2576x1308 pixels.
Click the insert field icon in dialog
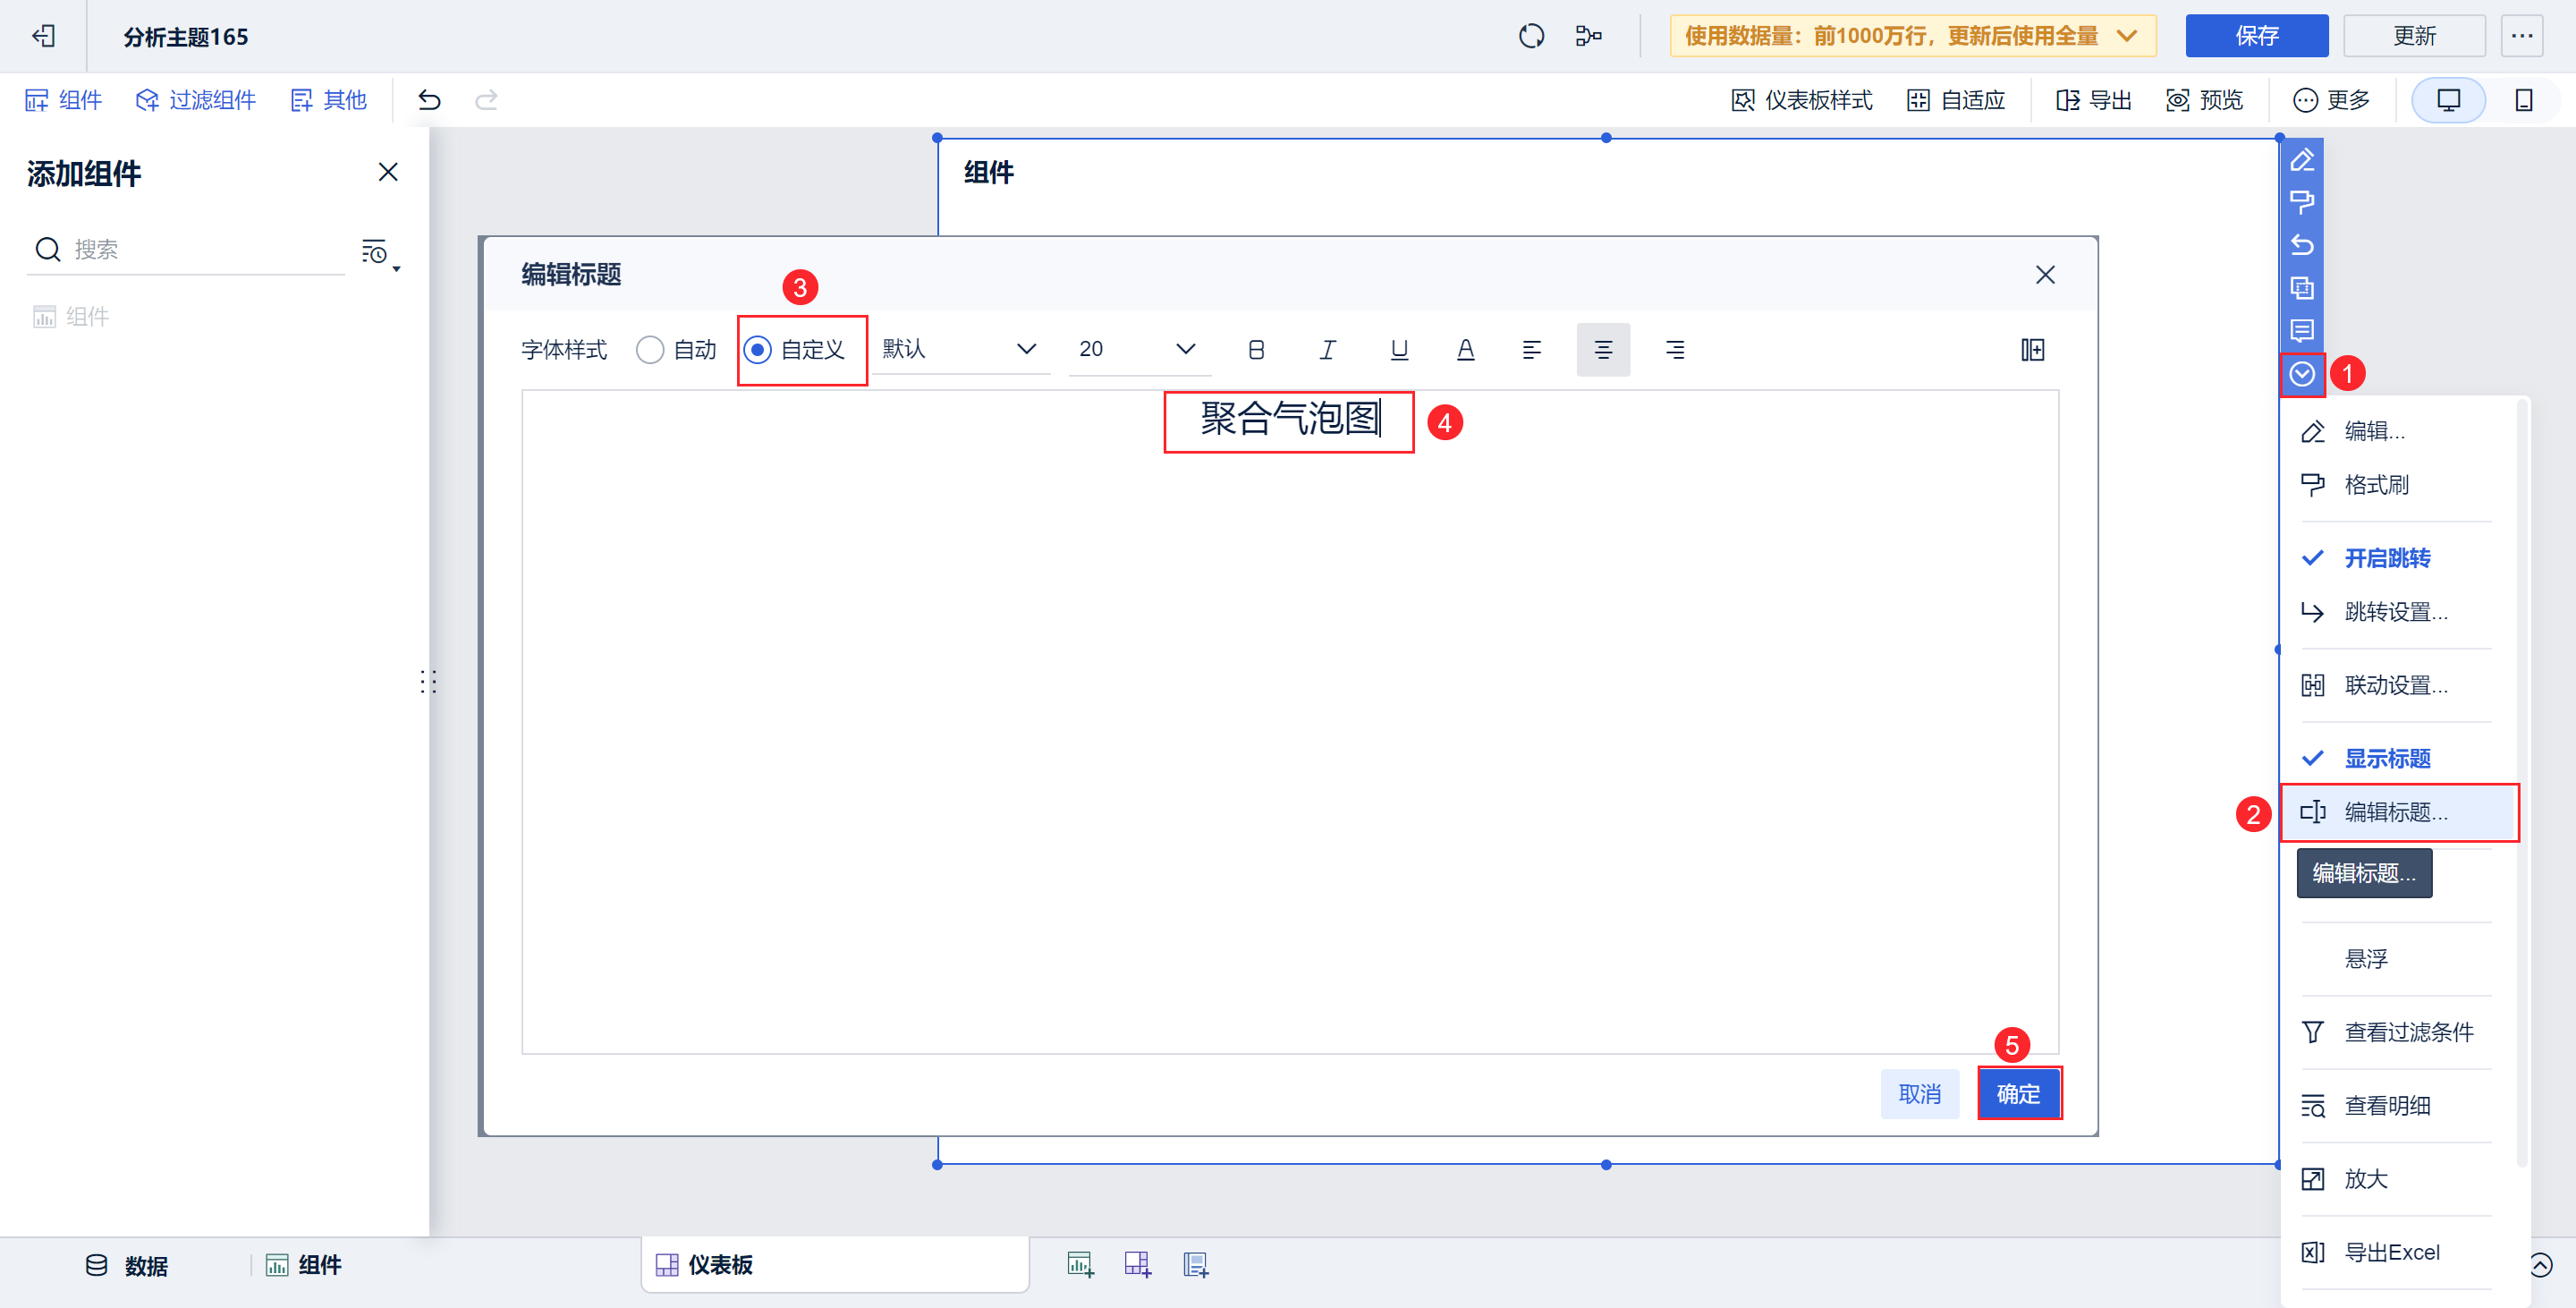click(2032, 350)
